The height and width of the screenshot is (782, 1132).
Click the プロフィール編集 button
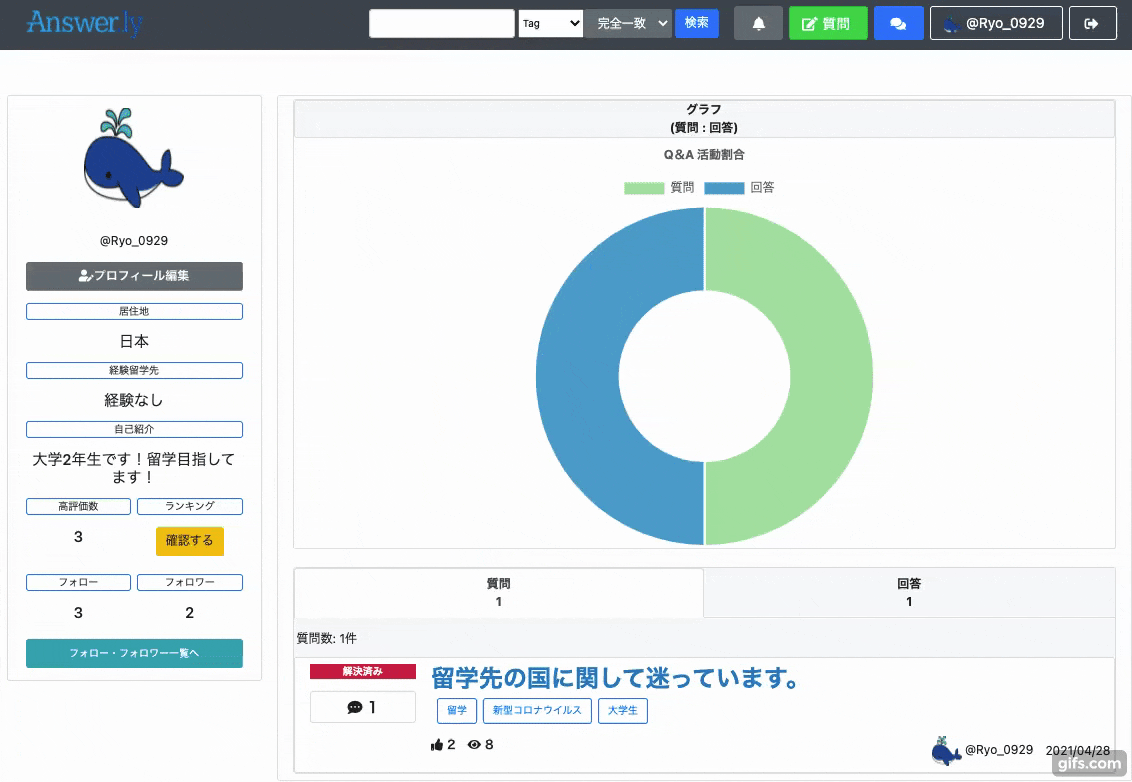coord(134,276)
